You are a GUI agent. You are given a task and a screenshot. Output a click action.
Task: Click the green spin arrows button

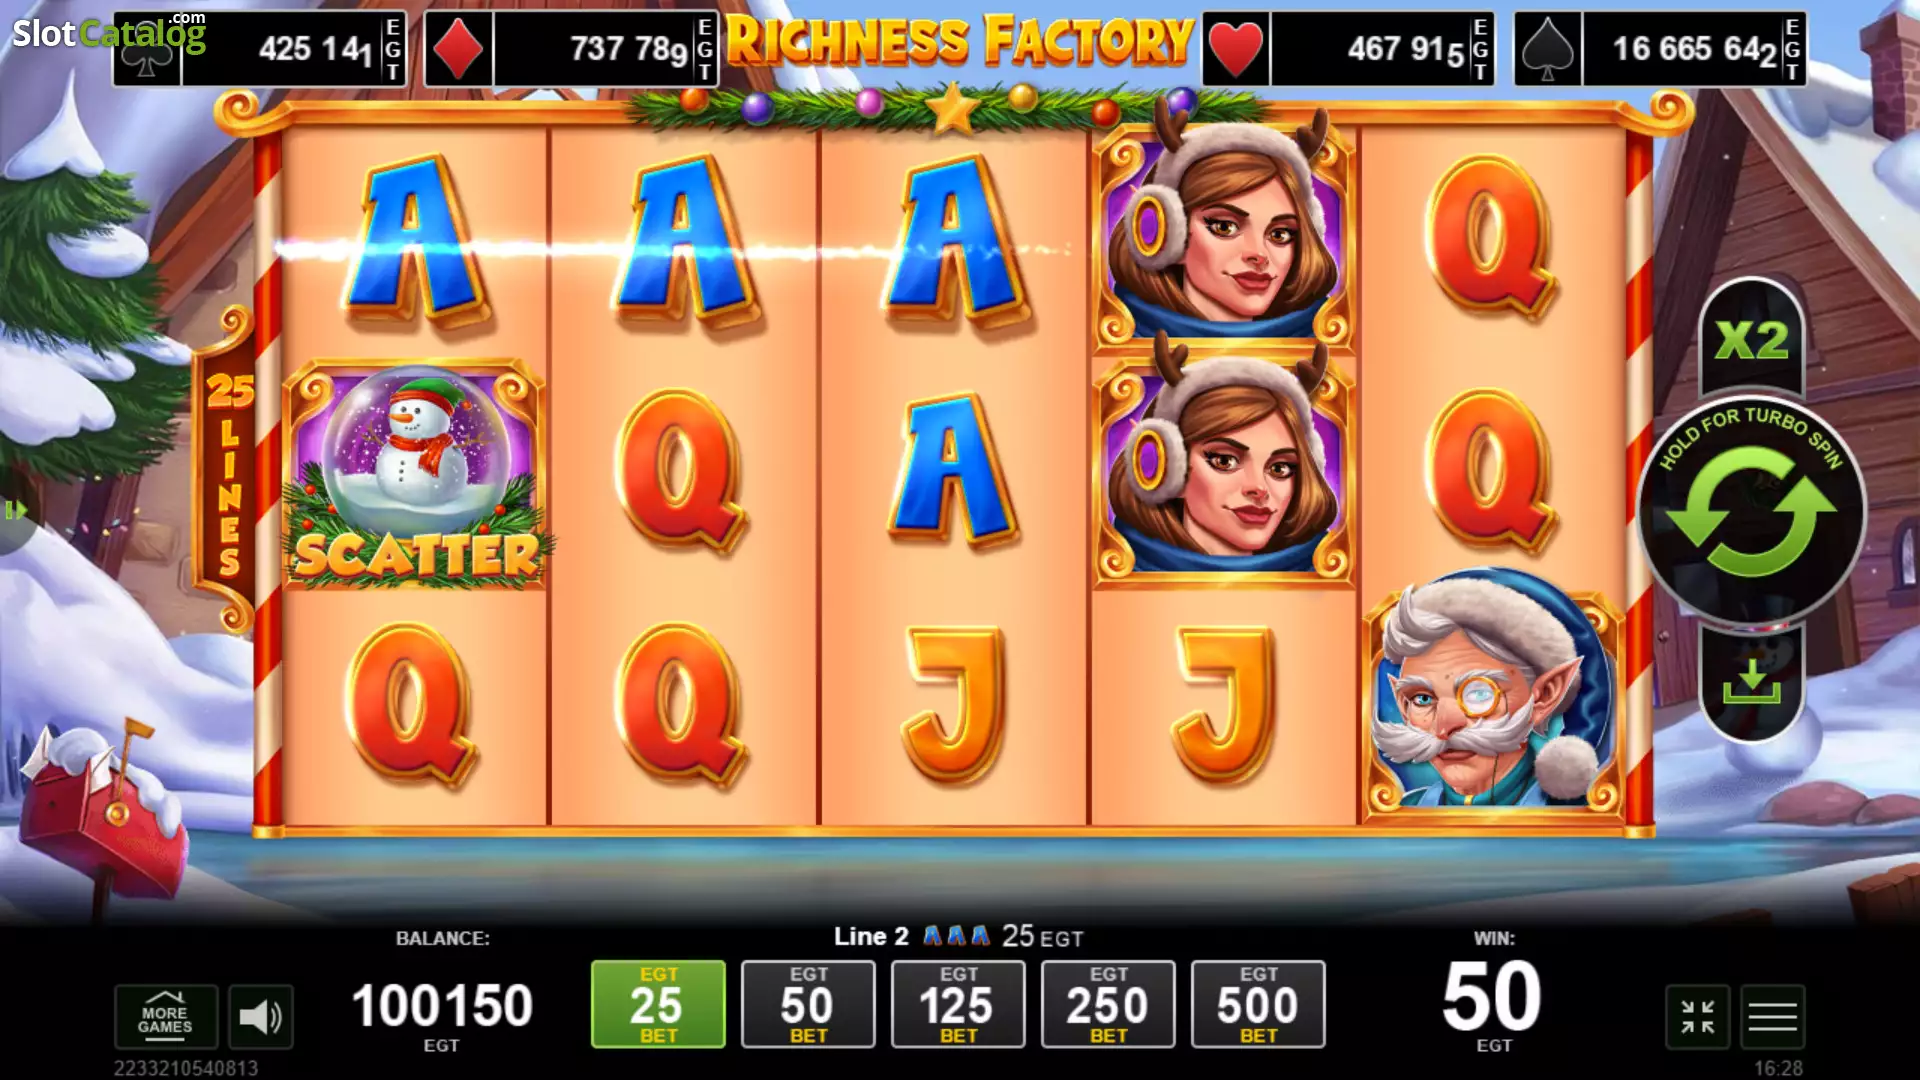click(1751, 512)
